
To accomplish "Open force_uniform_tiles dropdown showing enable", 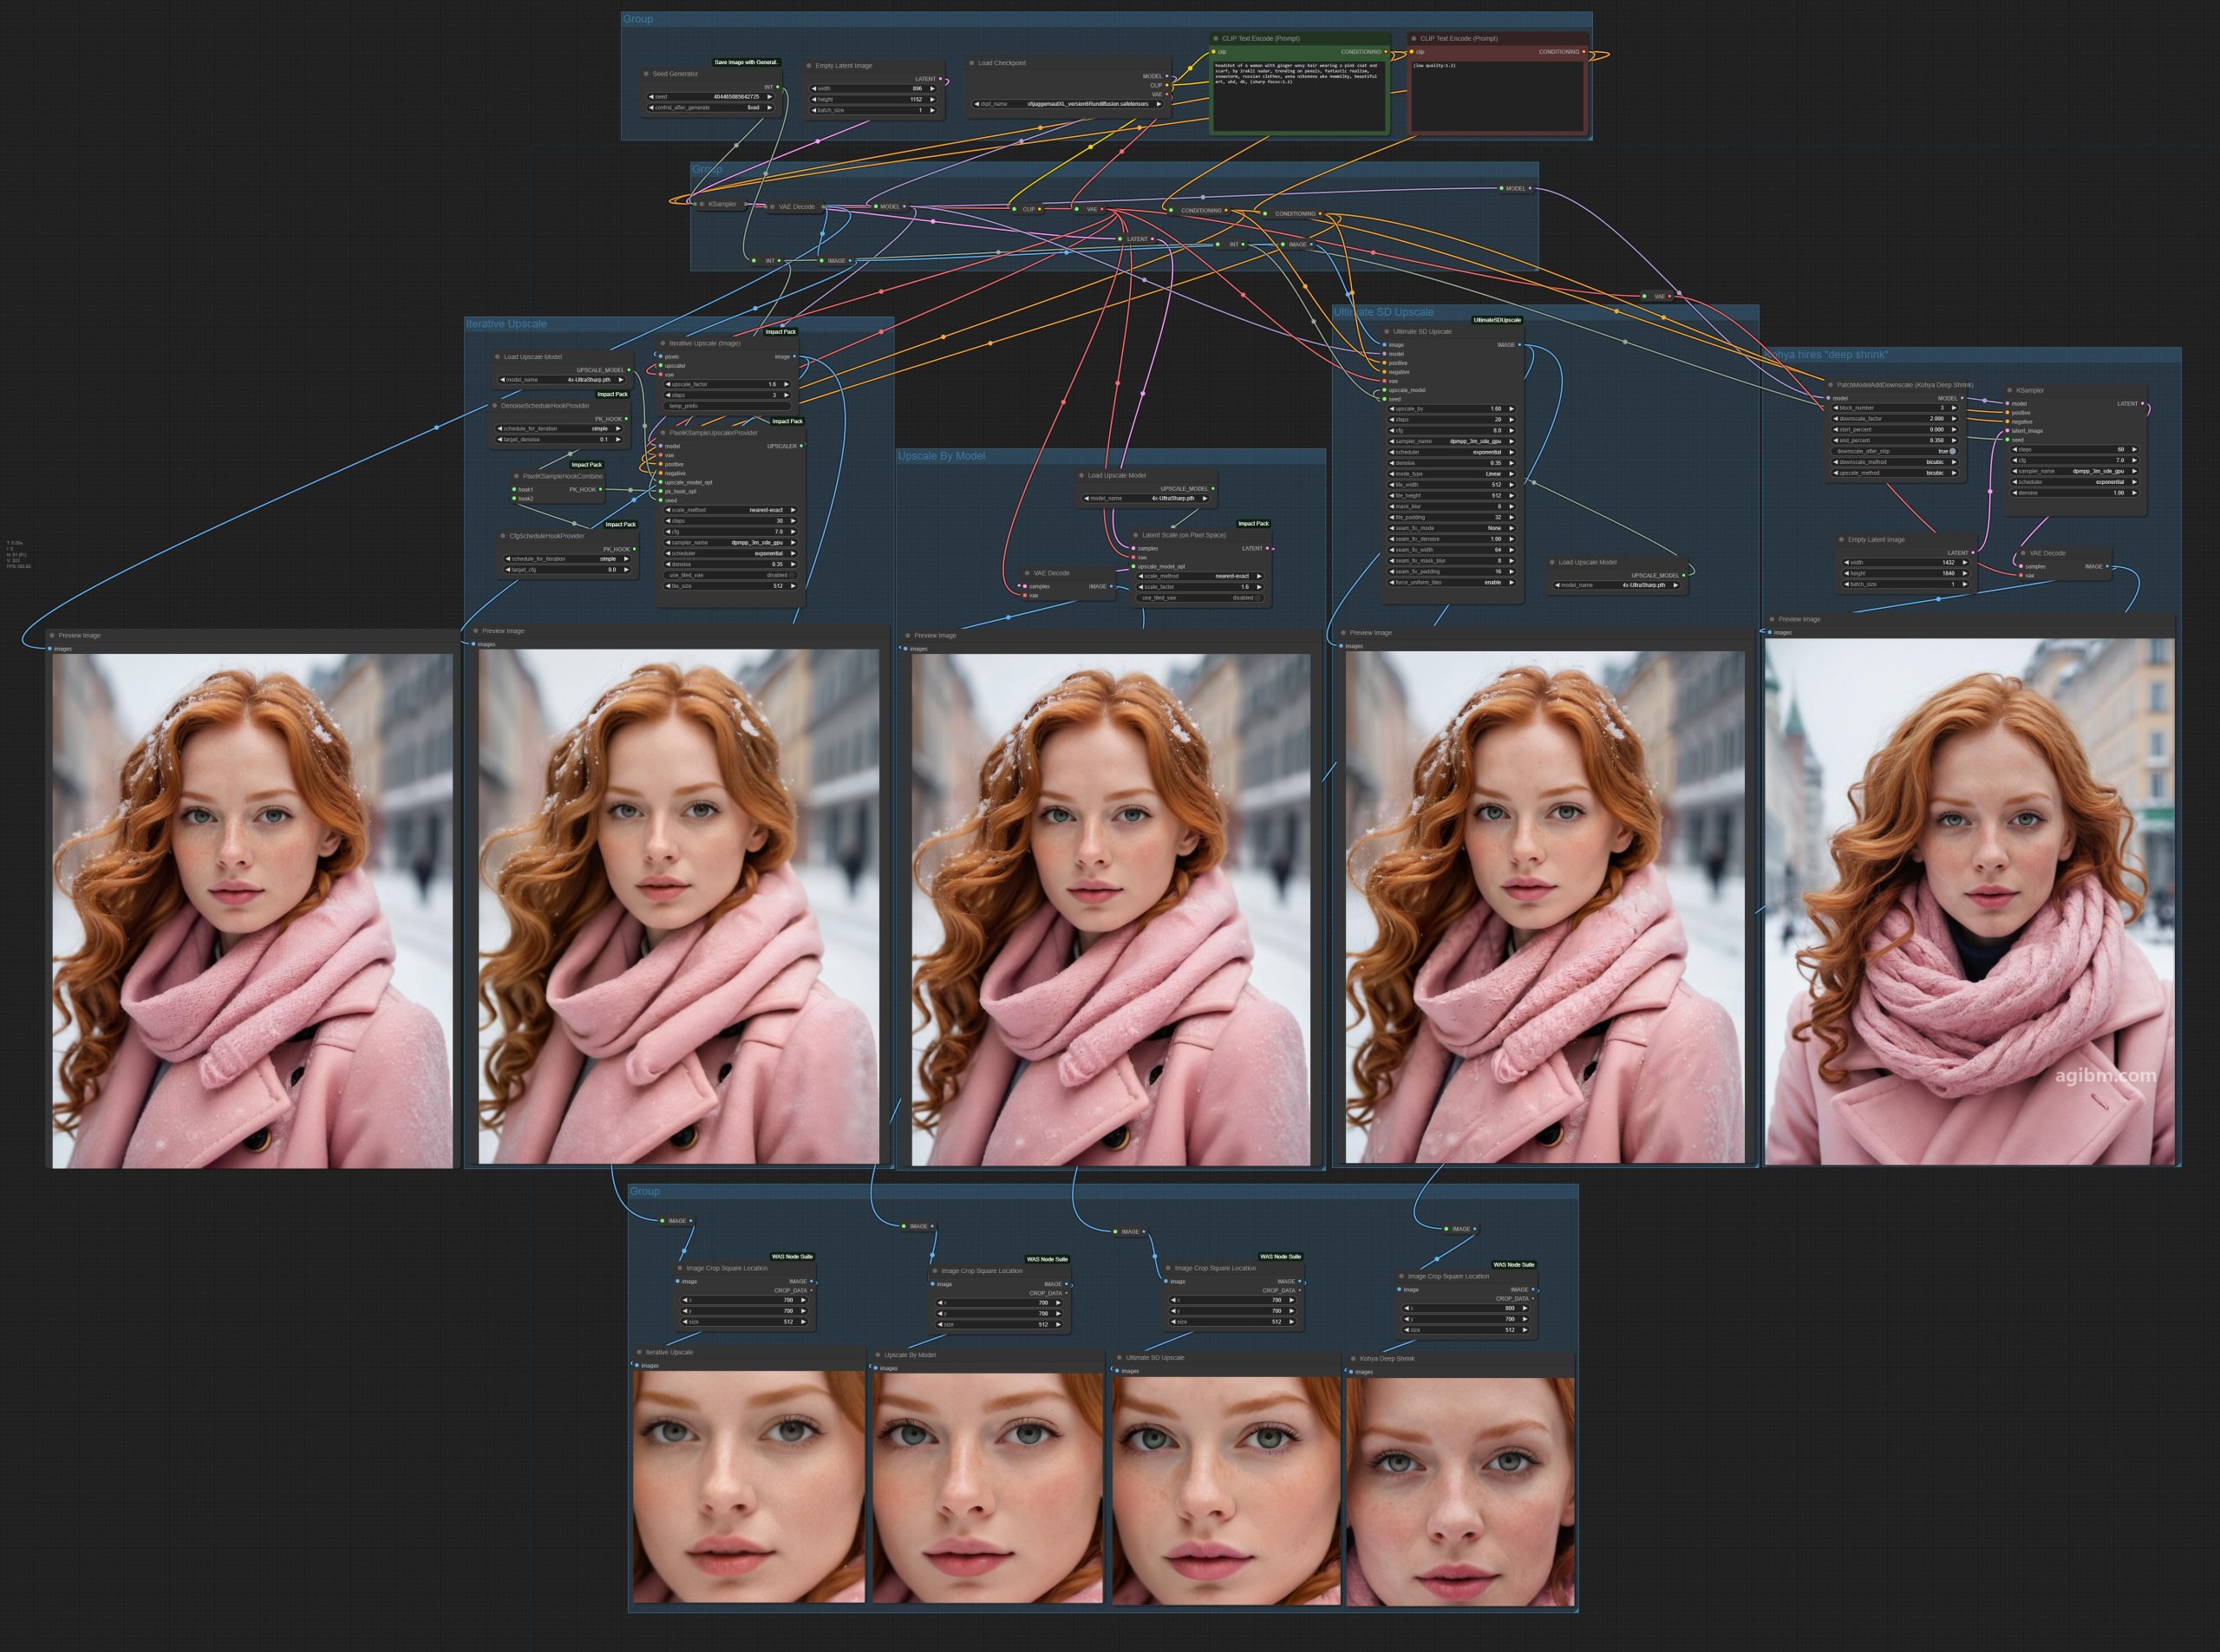I will click(x=1453, y=582).
